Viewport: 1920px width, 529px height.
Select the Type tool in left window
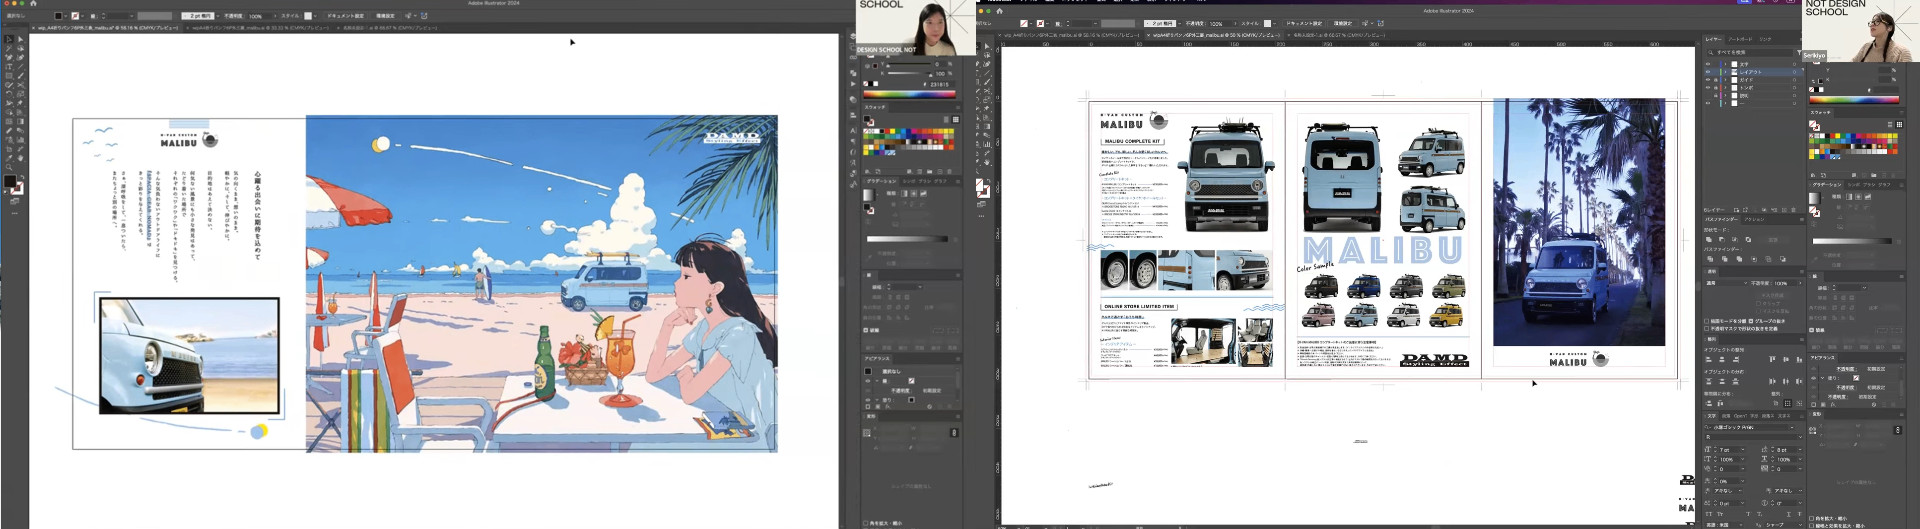(x=9, y=67)
